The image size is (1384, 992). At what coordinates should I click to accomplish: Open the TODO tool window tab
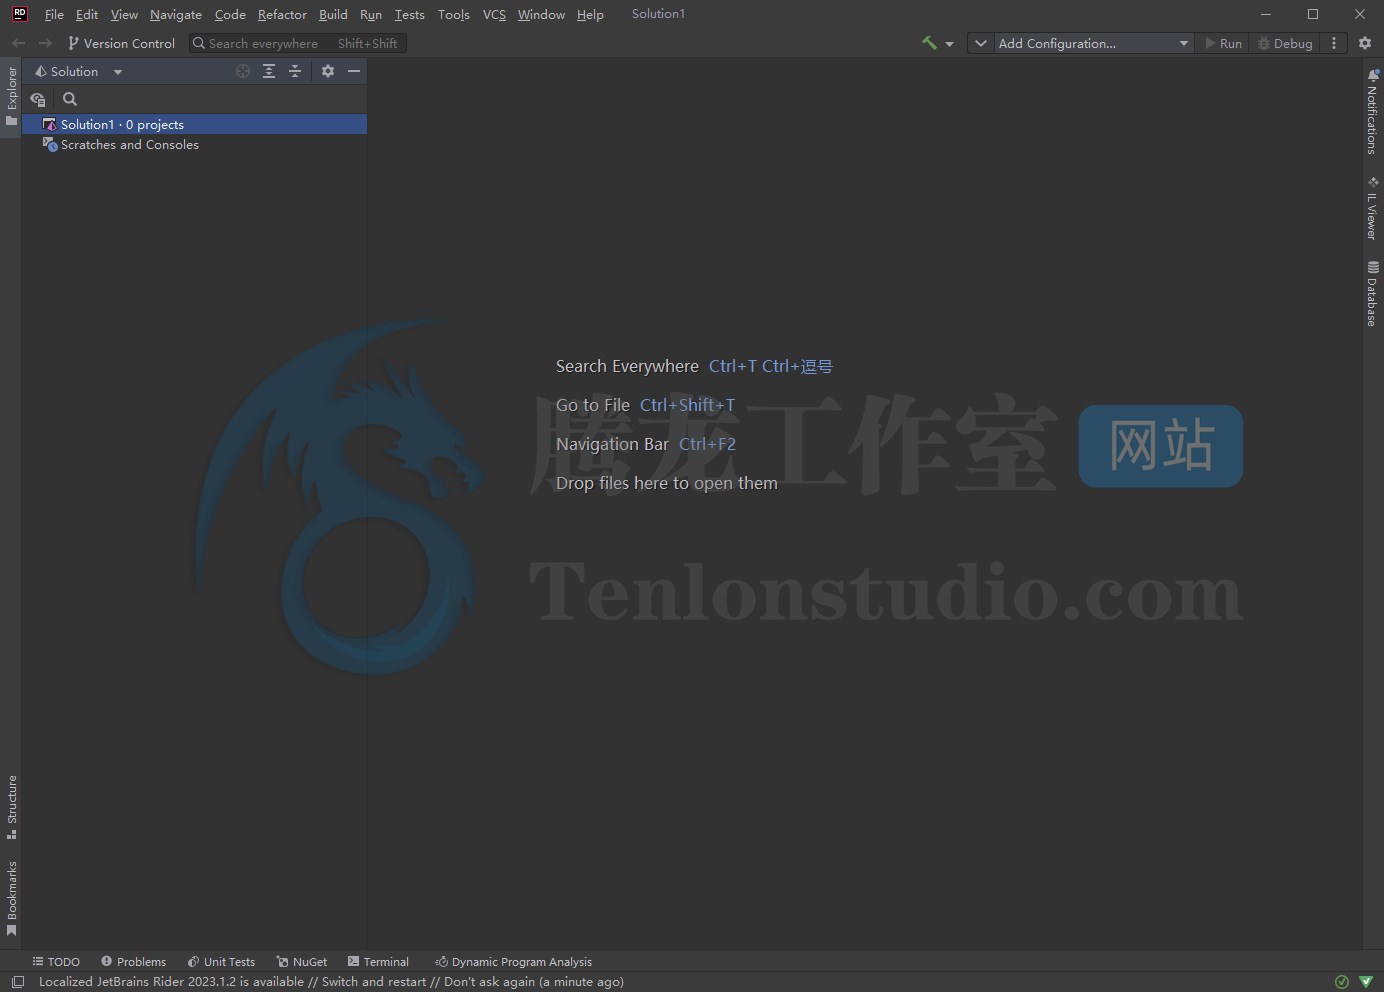tap(56, 962)
